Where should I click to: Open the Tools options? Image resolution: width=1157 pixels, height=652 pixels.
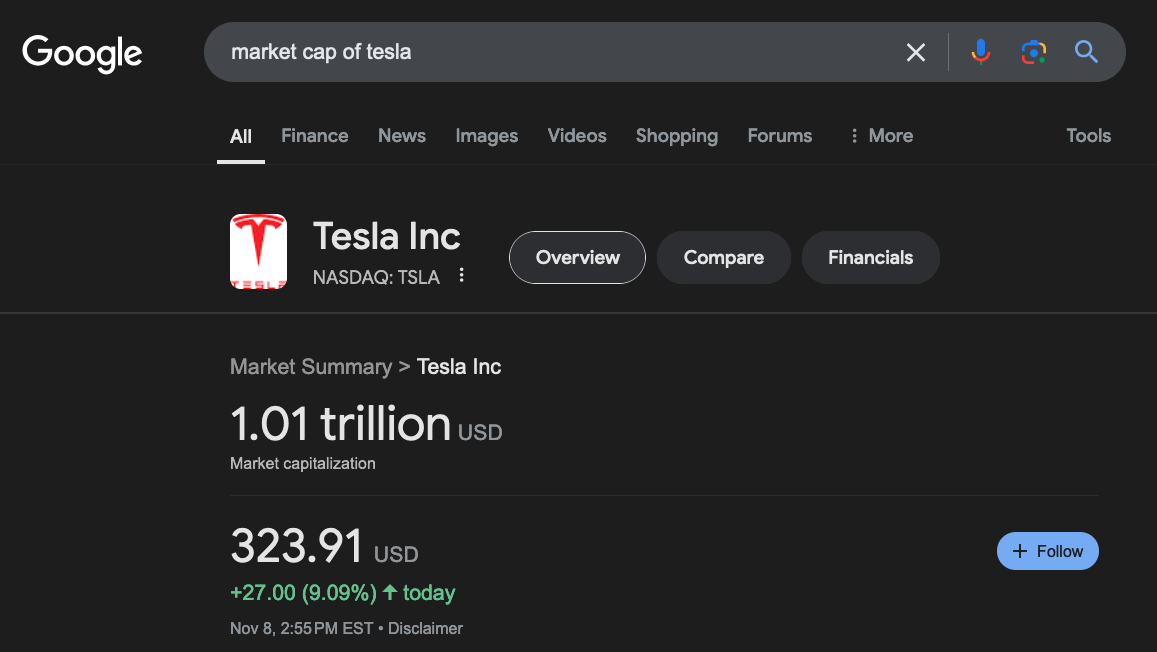(x=1088, y=136)
